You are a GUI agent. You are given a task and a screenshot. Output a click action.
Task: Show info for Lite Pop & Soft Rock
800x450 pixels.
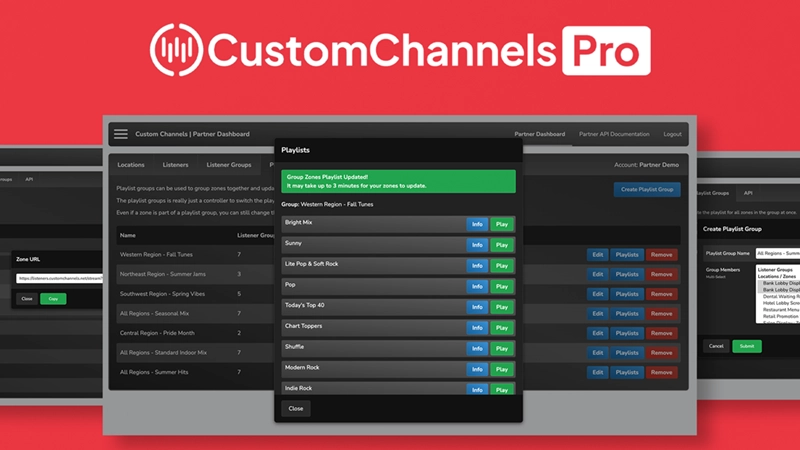click(x=477, y=266)
